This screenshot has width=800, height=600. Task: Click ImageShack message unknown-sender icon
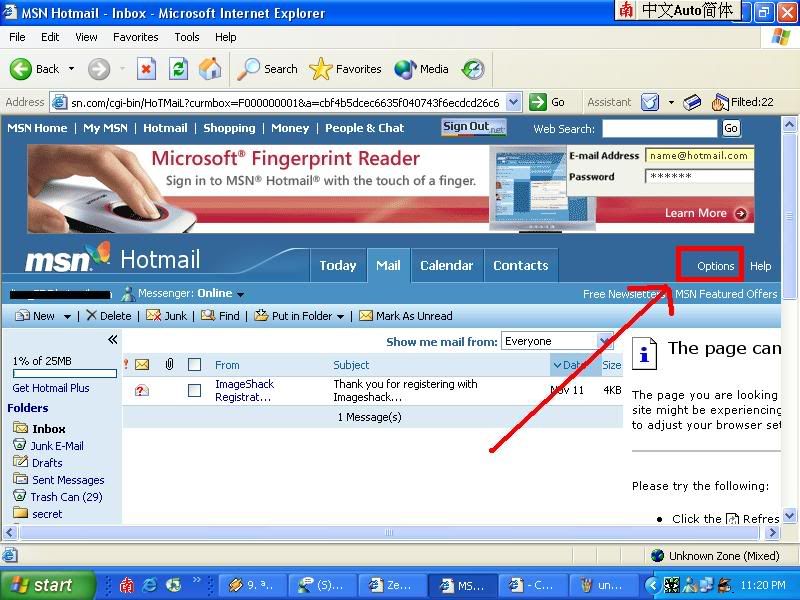pyautogui.click(x=141, y=390)
